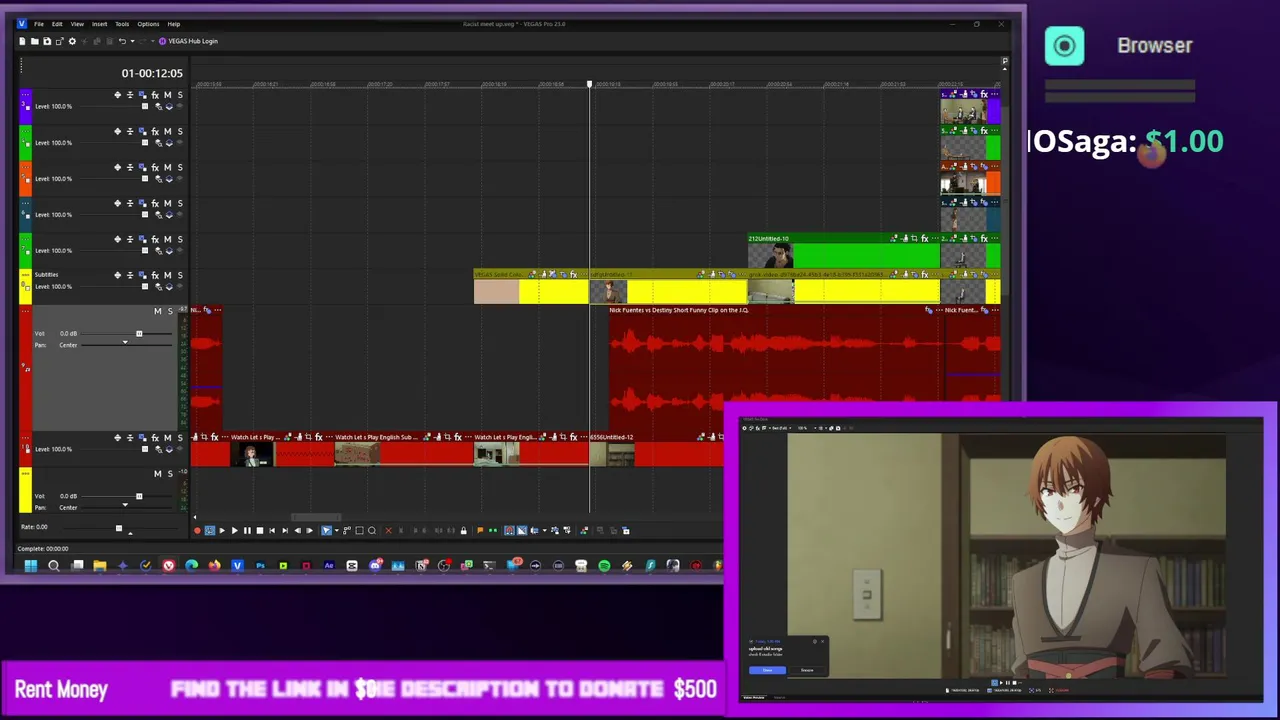The image size is (1280, 720).
Task: Open the View menu
Action: tap(77, 24)
